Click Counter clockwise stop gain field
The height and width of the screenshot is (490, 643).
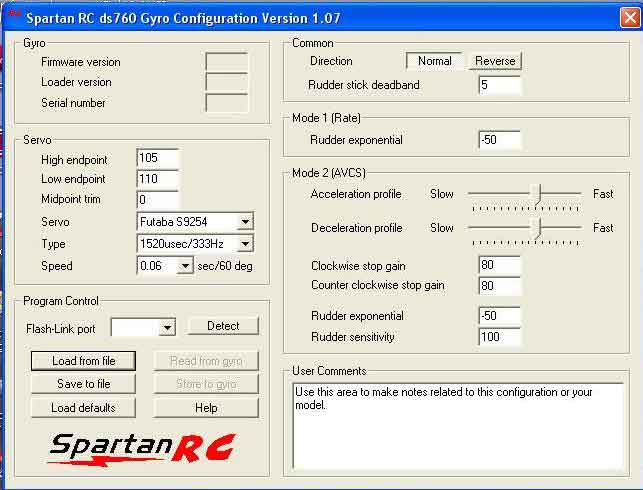[499, 286]
